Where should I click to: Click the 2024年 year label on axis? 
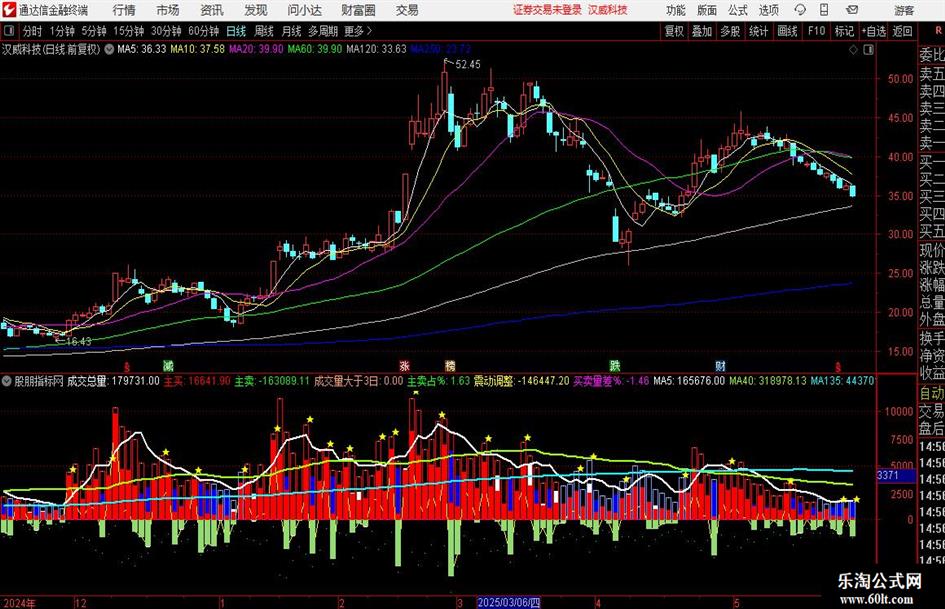click(x=19, y=603)
